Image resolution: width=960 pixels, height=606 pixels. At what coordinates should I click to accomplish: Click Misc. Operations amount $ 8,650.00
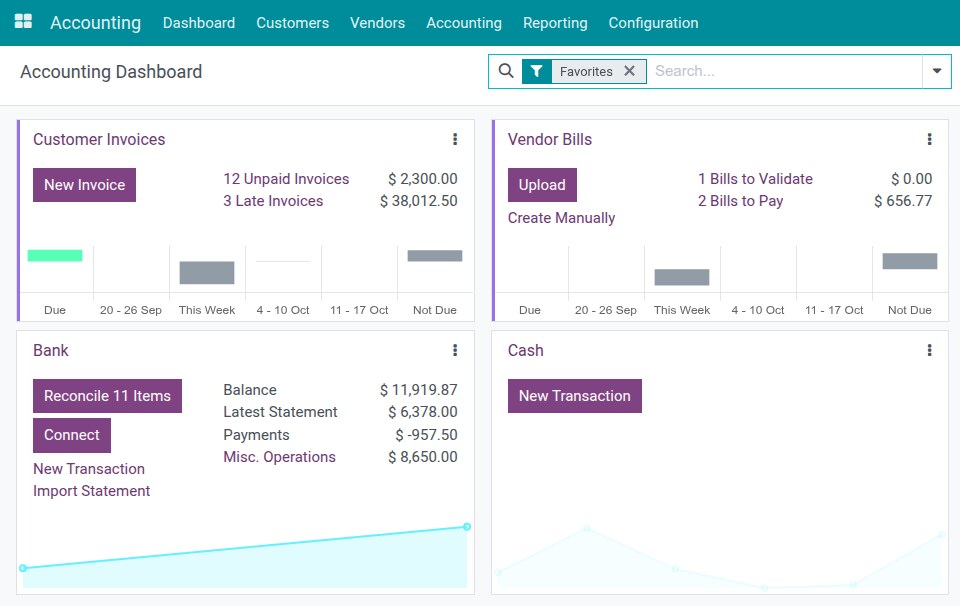(423, 457)
